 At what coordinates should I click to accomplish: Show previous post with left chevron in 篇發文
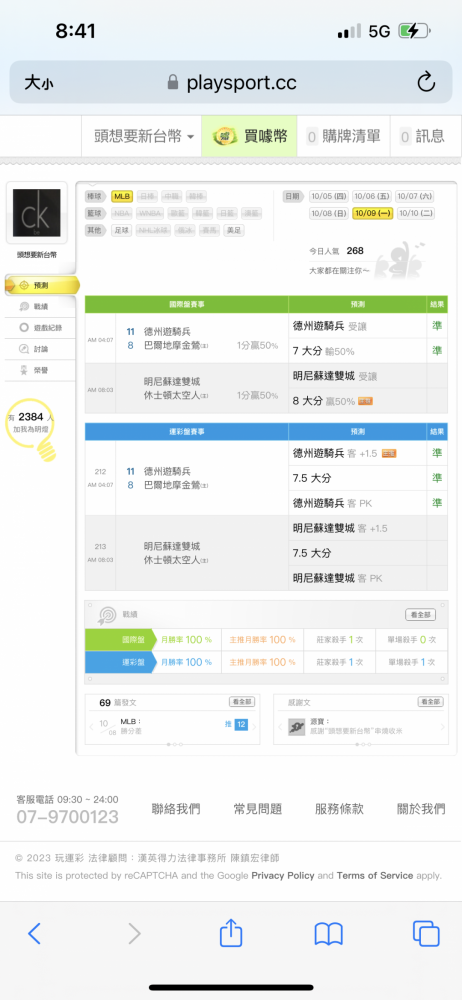tap(91, 726)
